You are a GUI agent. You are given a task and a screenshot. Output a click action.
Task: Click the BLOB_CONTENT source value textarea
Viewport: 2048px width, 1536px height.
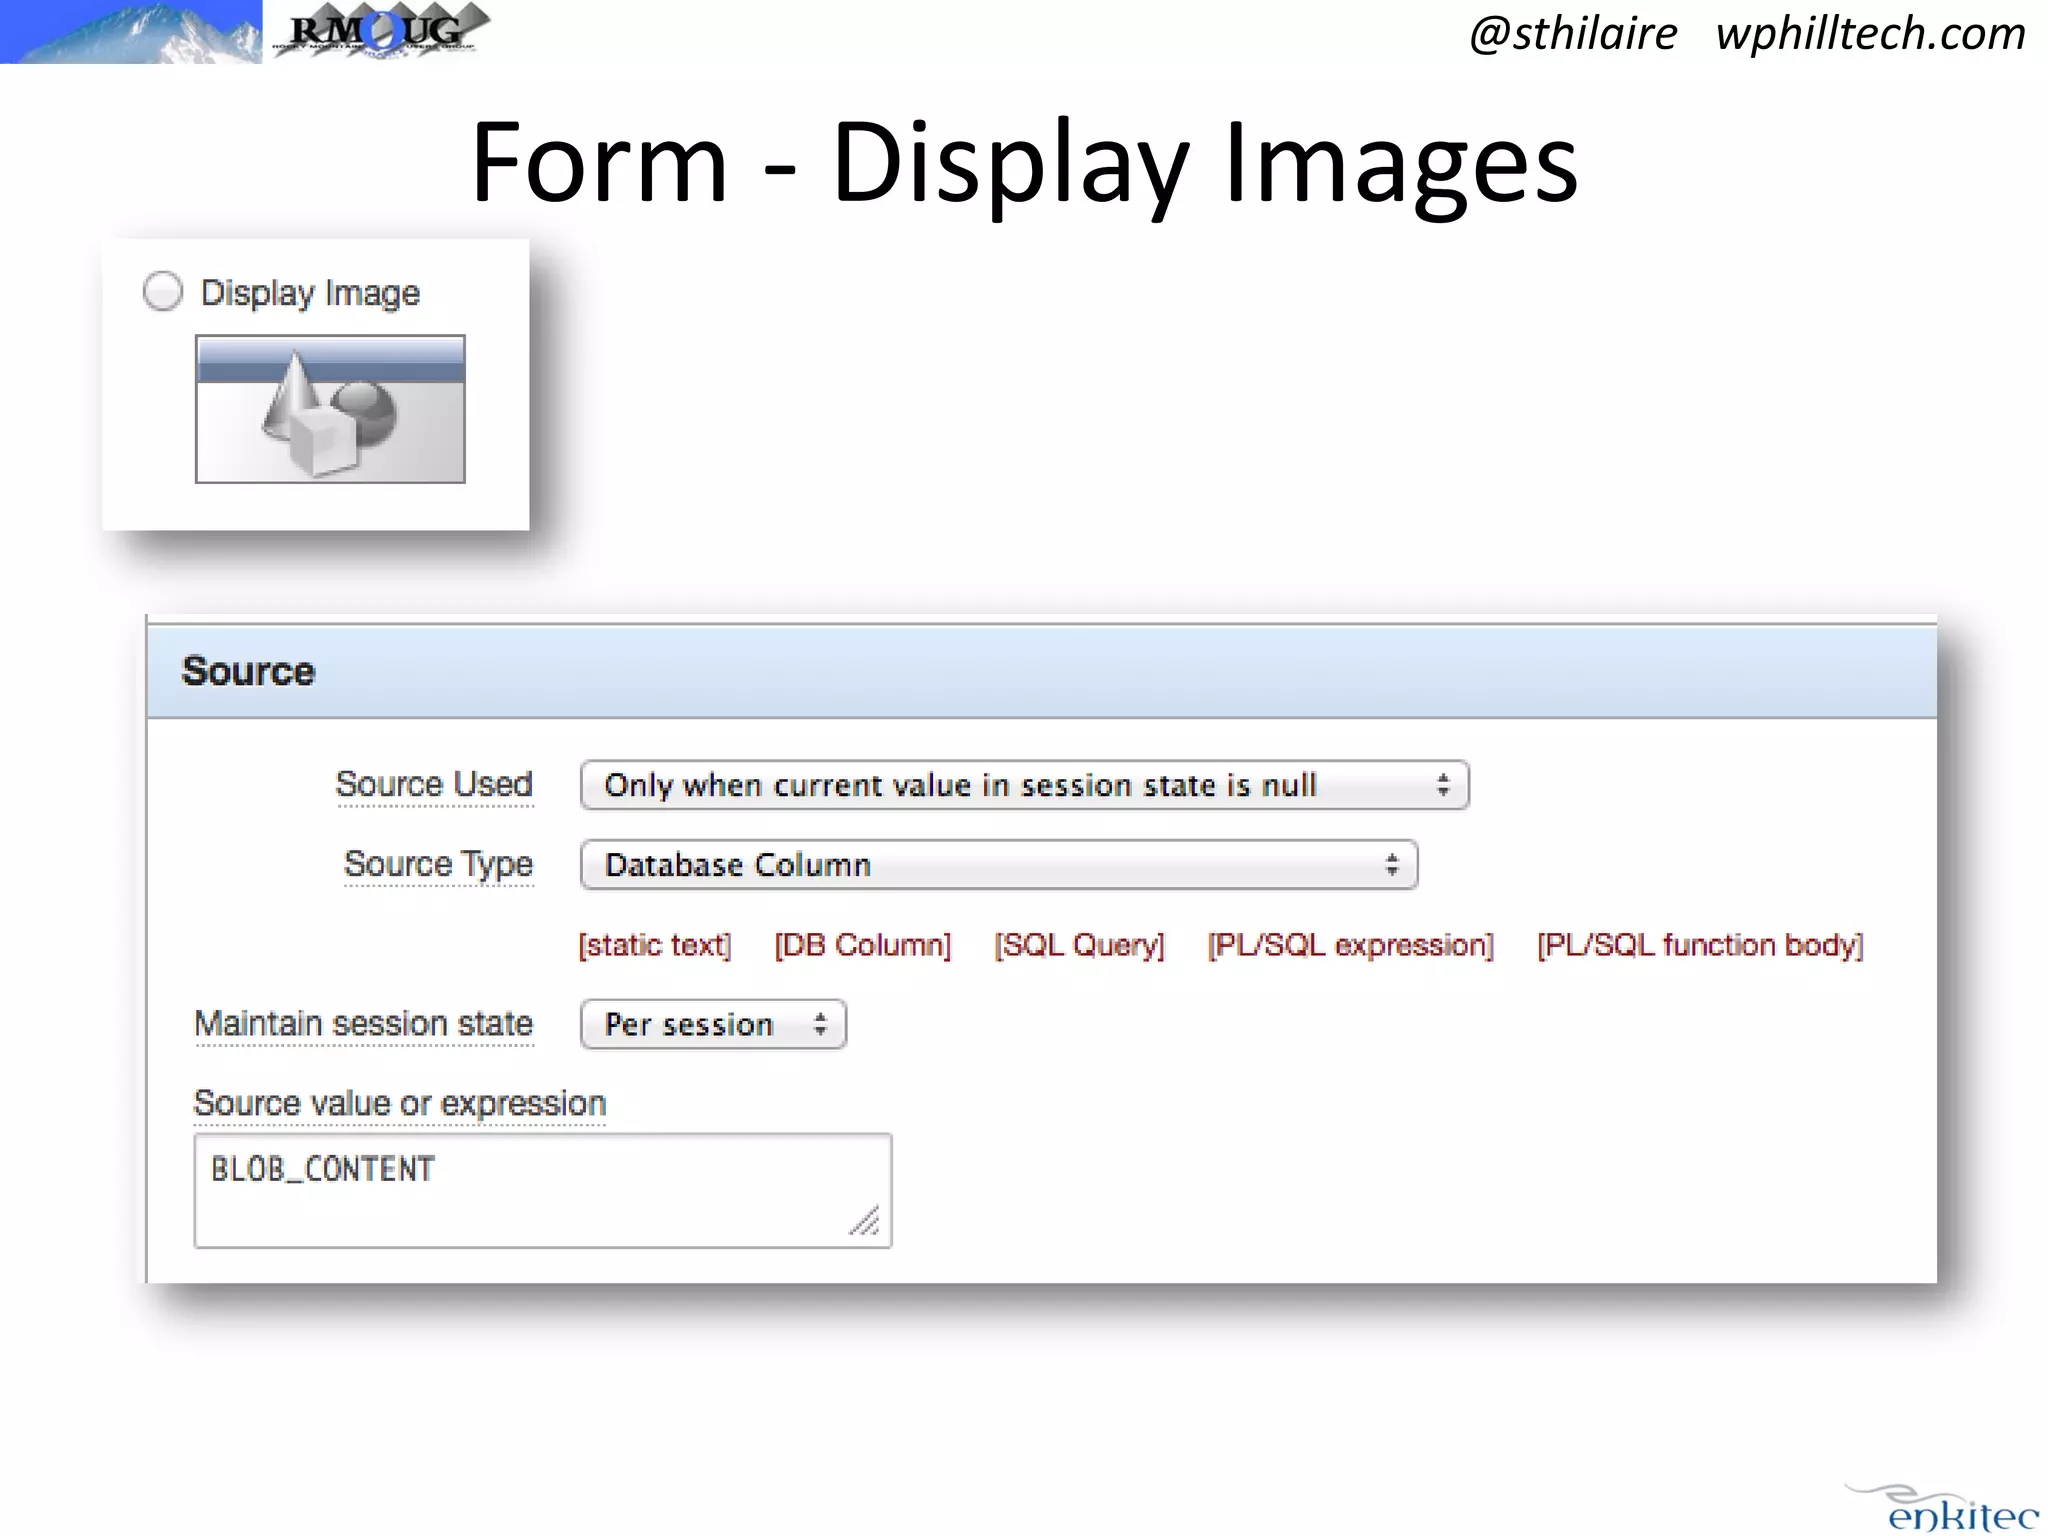click(543, 1190)
